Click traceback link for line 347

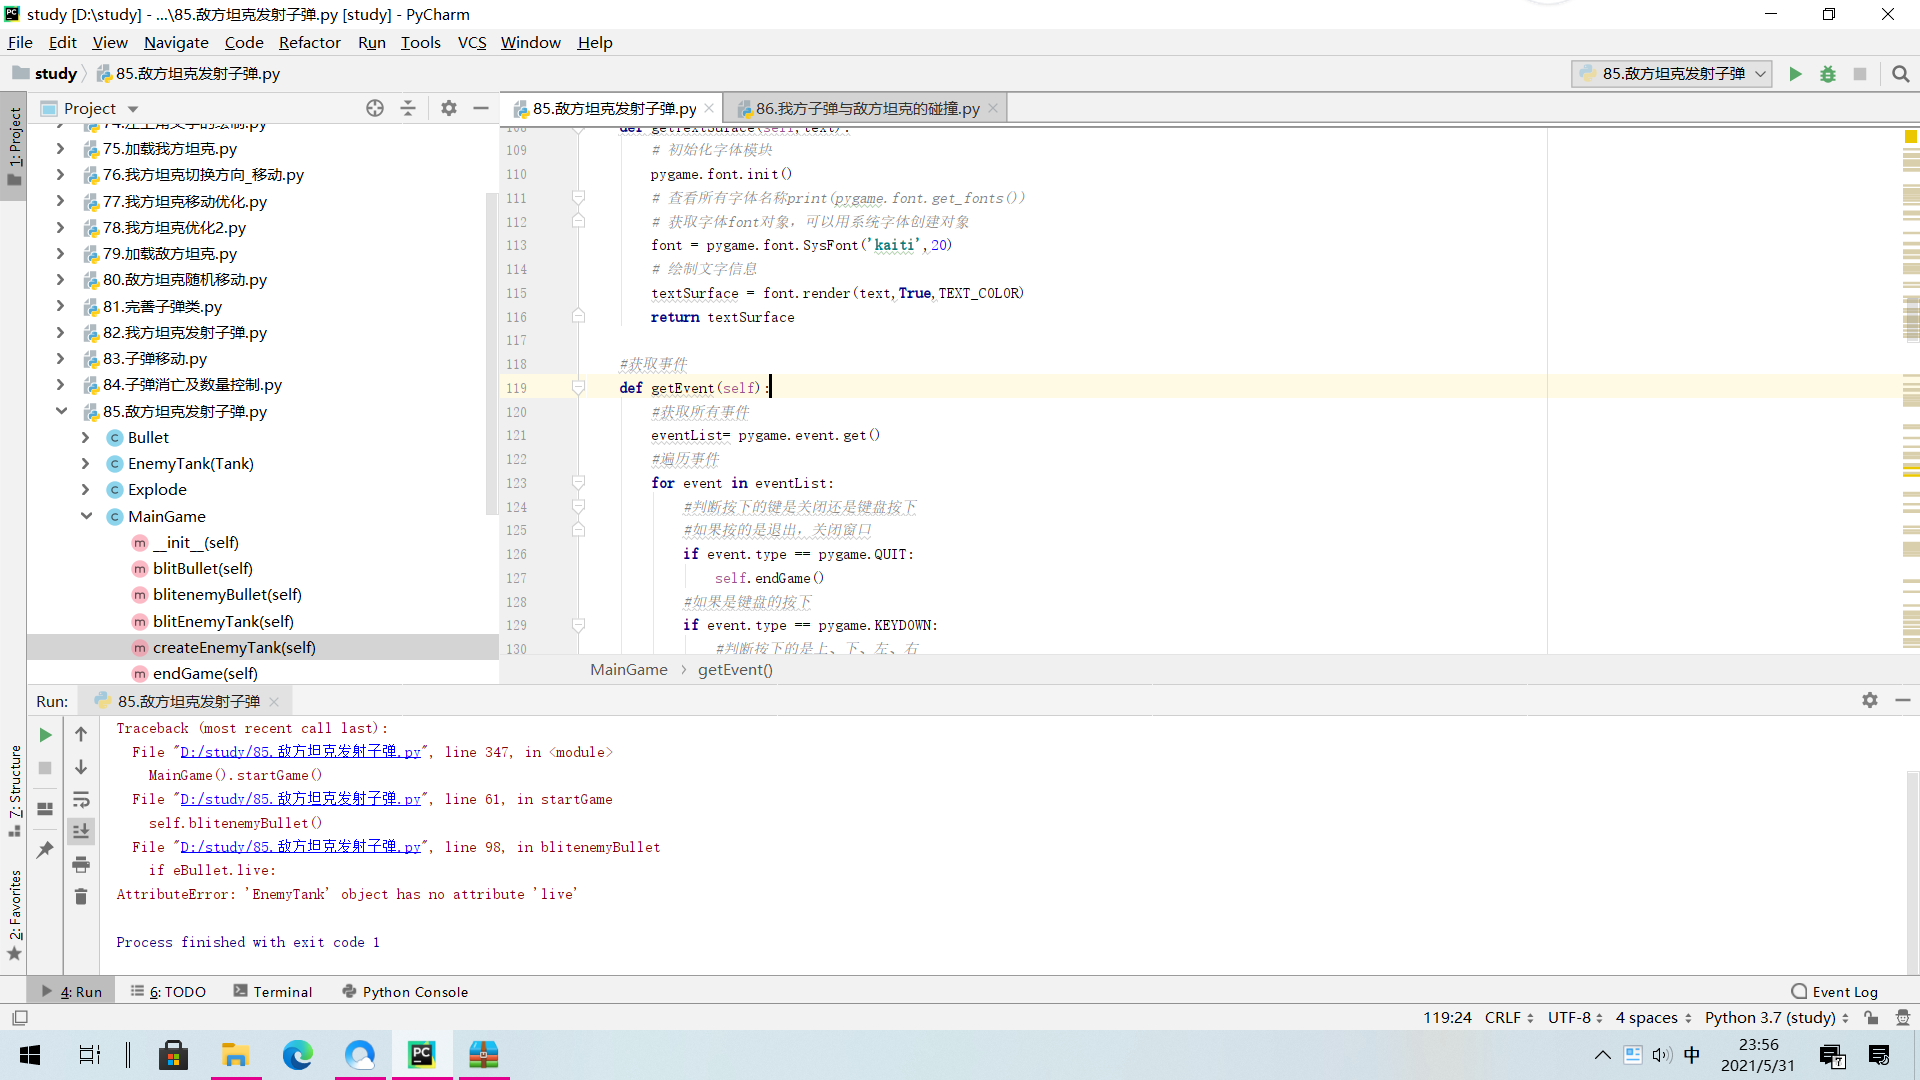(300, 752)
